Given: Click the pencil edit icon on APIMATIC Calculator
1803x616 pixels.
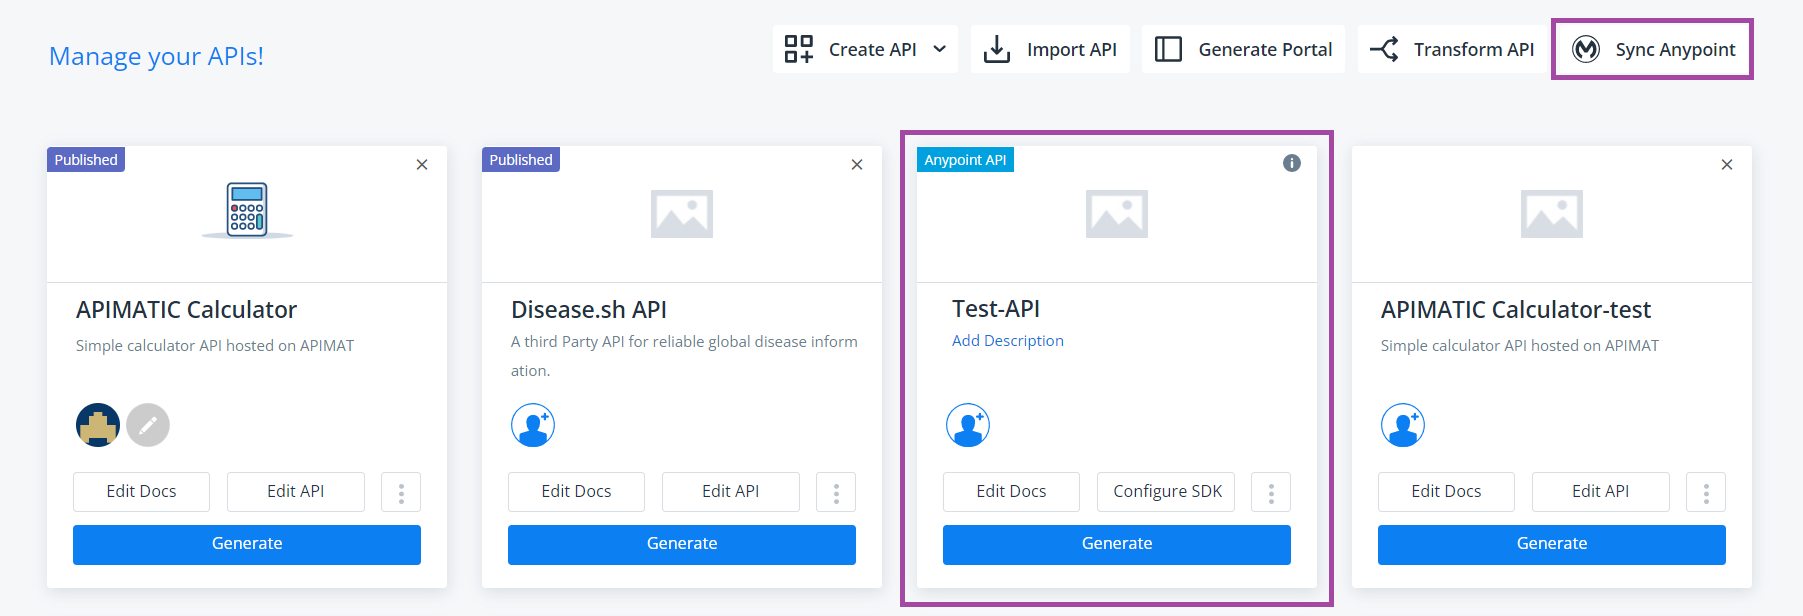Looking at the screenshot, I should click(x=148, y=425).
